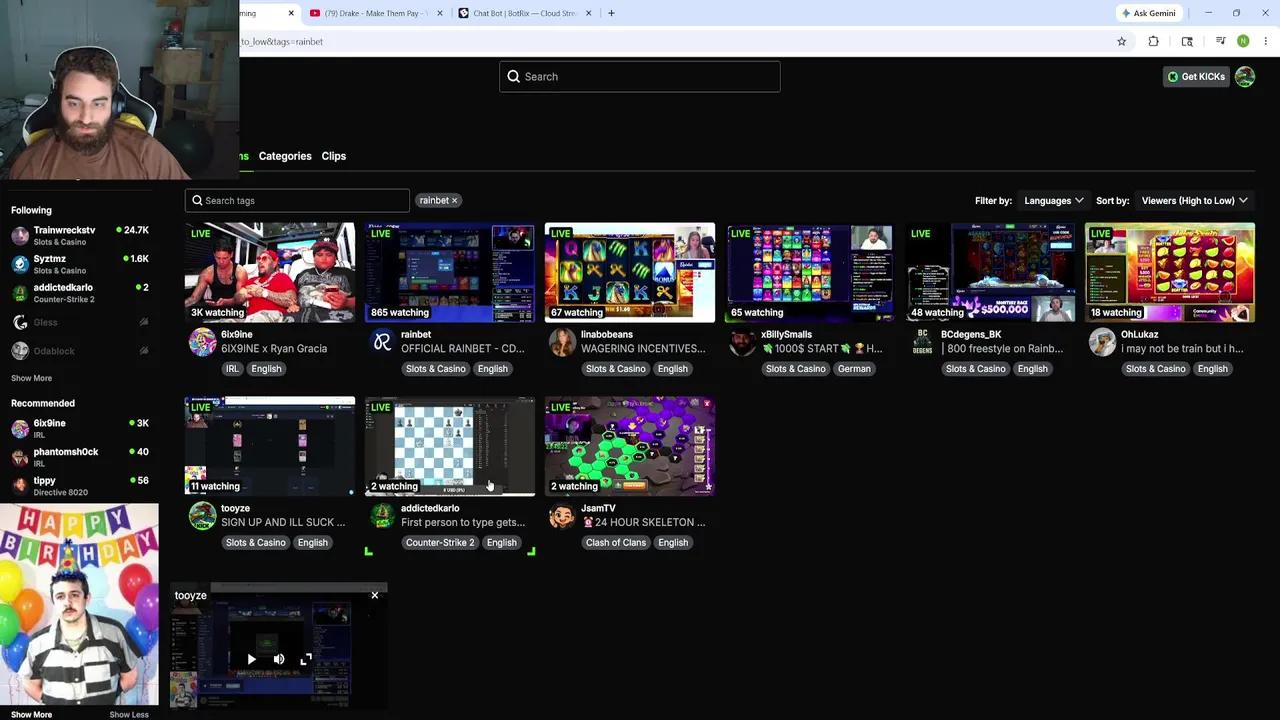The width and height of the screenshot is (1280, 720).
Task: Click the linabobeans channel avatar
Action: (562, 342)
